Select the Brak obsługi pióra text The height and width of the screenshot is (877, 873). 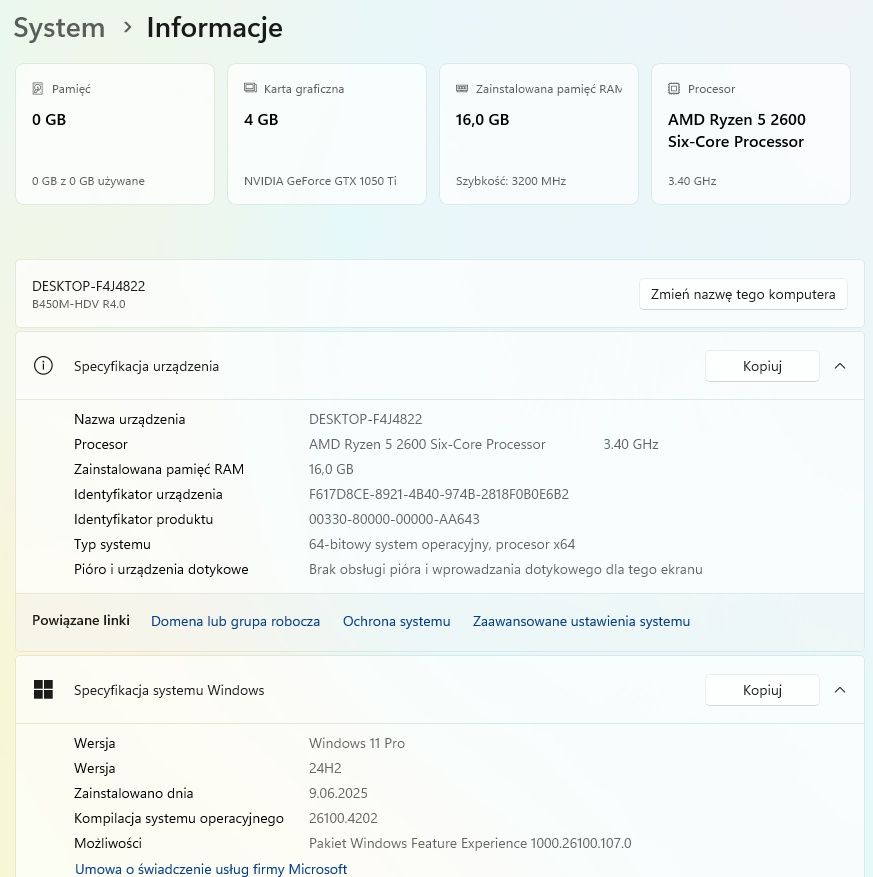pyautogui.click(x=506, y=569)
